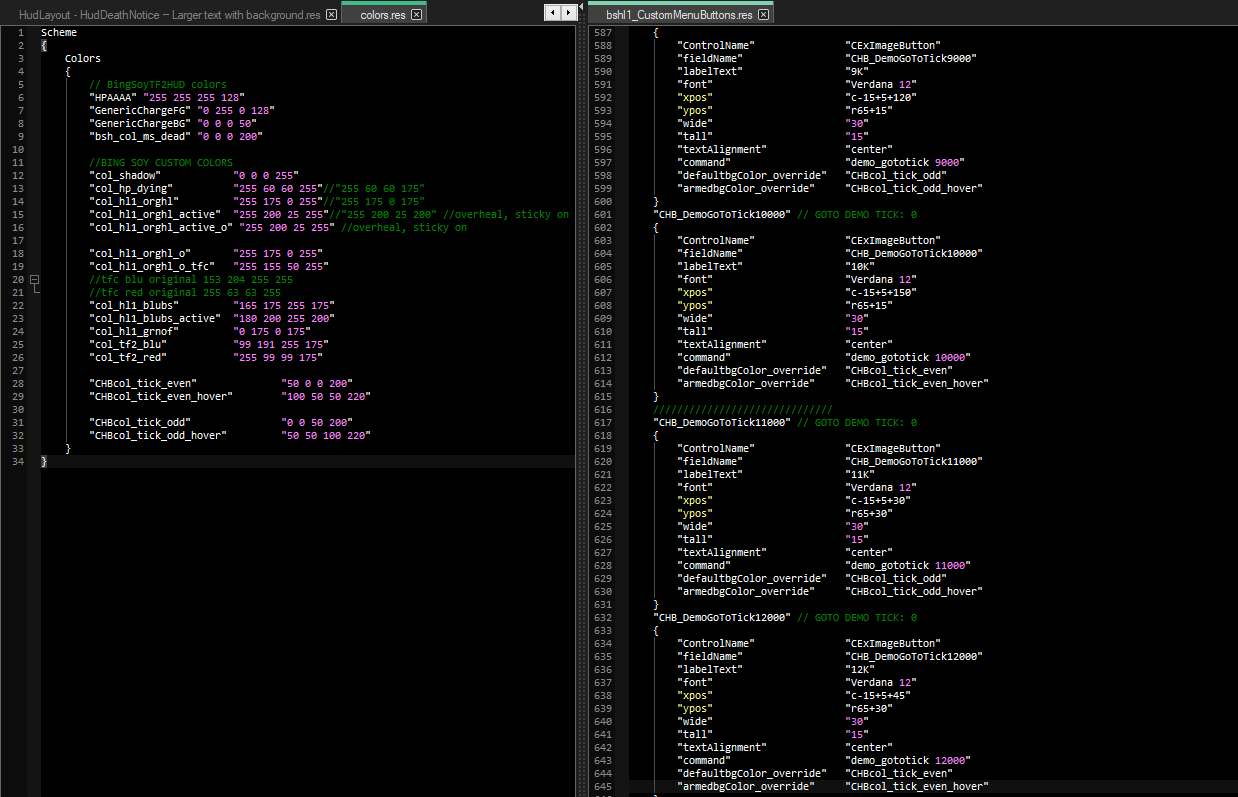Click the "//BING SOY CUSTOM COLORS" comment
The image size is (1238, 797).
point(161,163)
